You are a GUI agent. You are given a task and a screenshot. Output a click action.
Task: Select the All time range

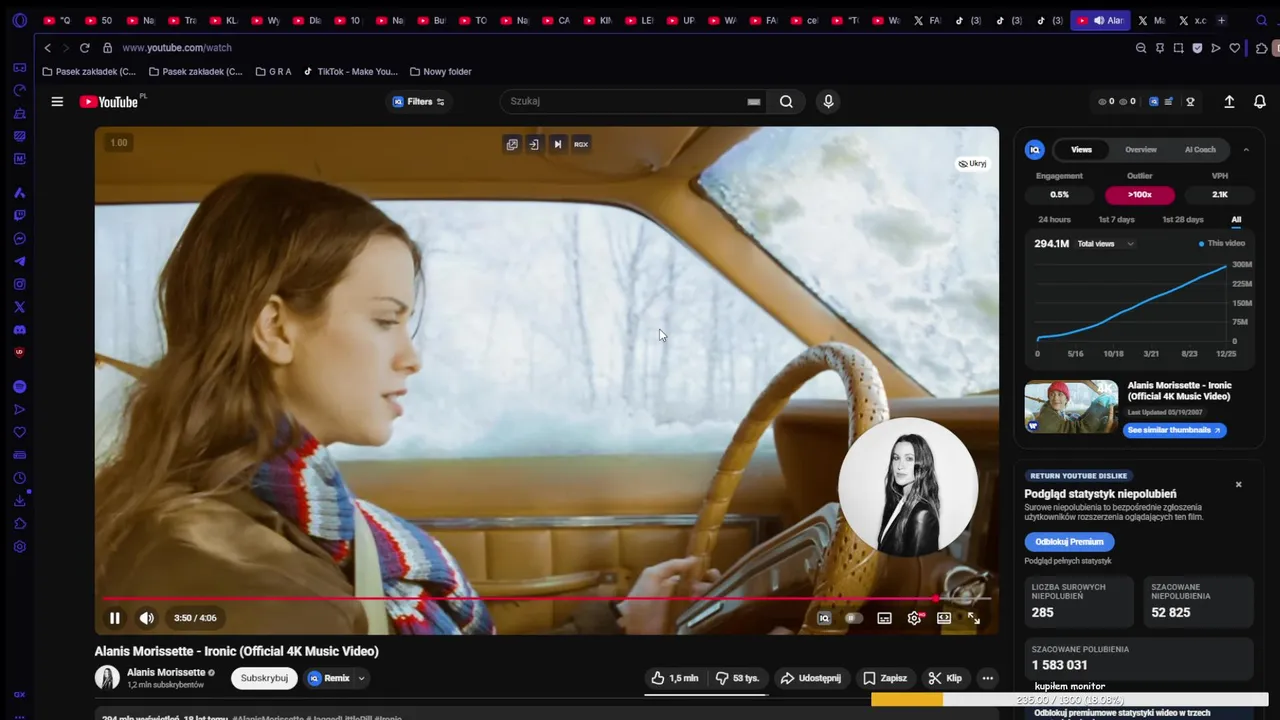(x=1236, y=219)
